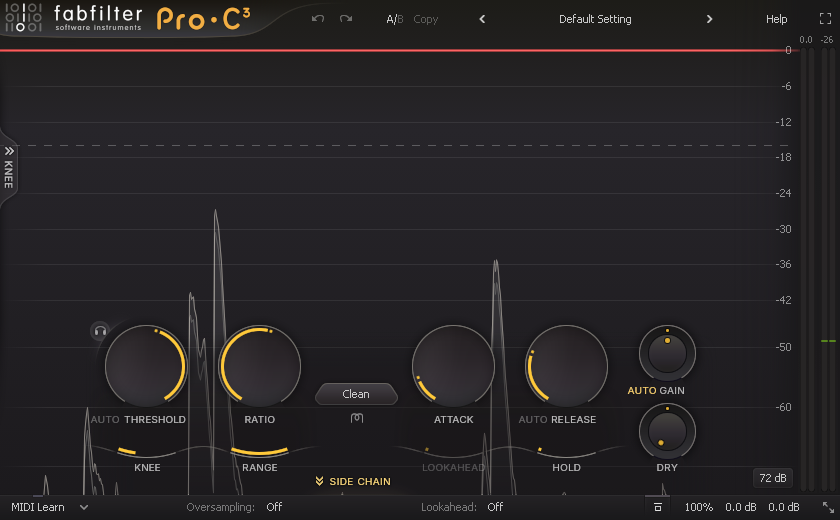Toggle A/B state comparison
Screen dimensions: 840x520
[395, 19]
